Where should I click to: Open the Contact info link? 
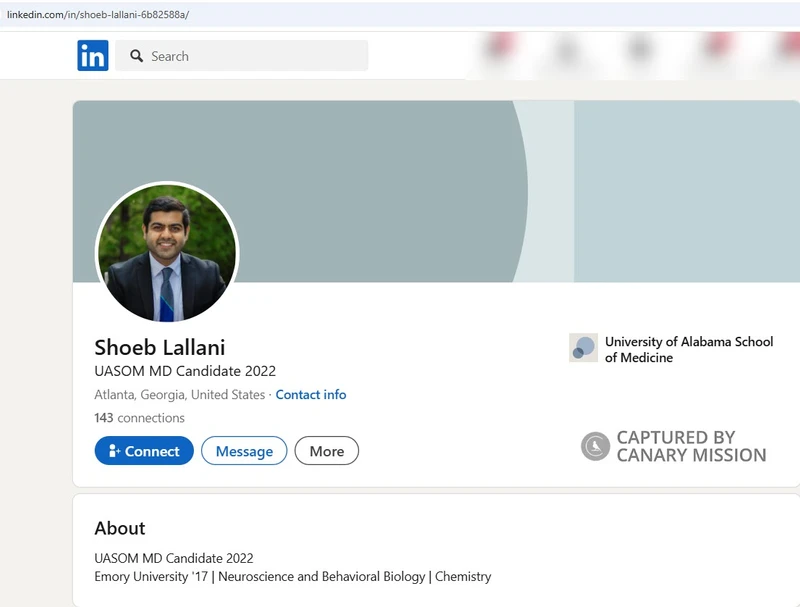[x=311, y=395]
